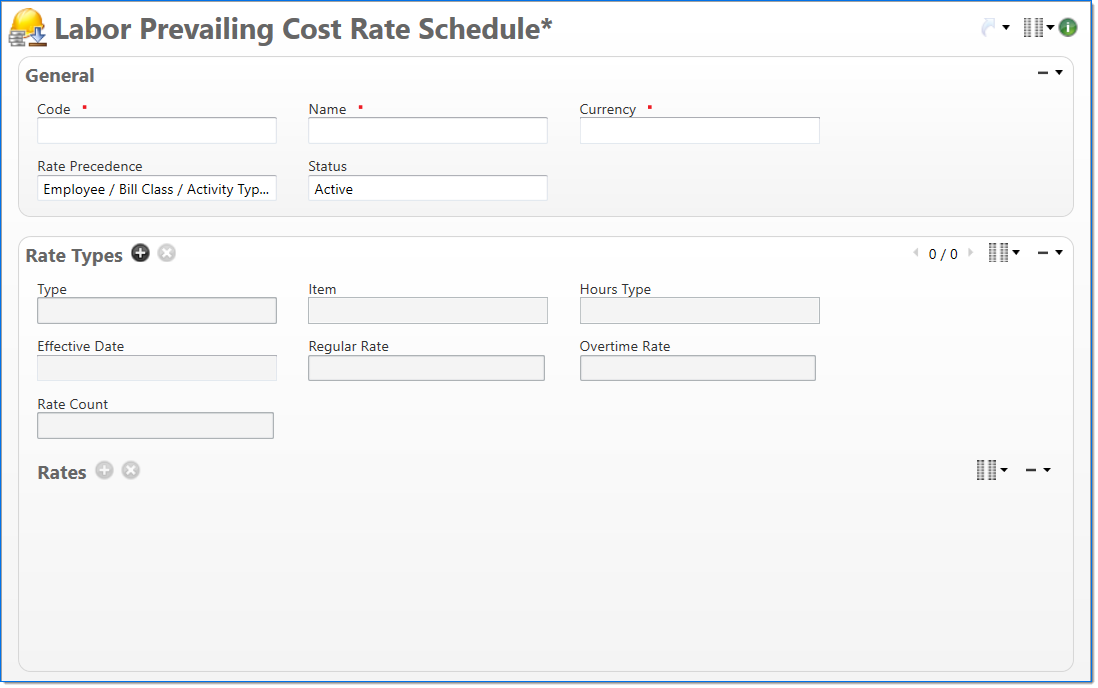Screen dimensions: 1098x688
Task: Click the add icon next to Rates
Action: click(104, 470)
